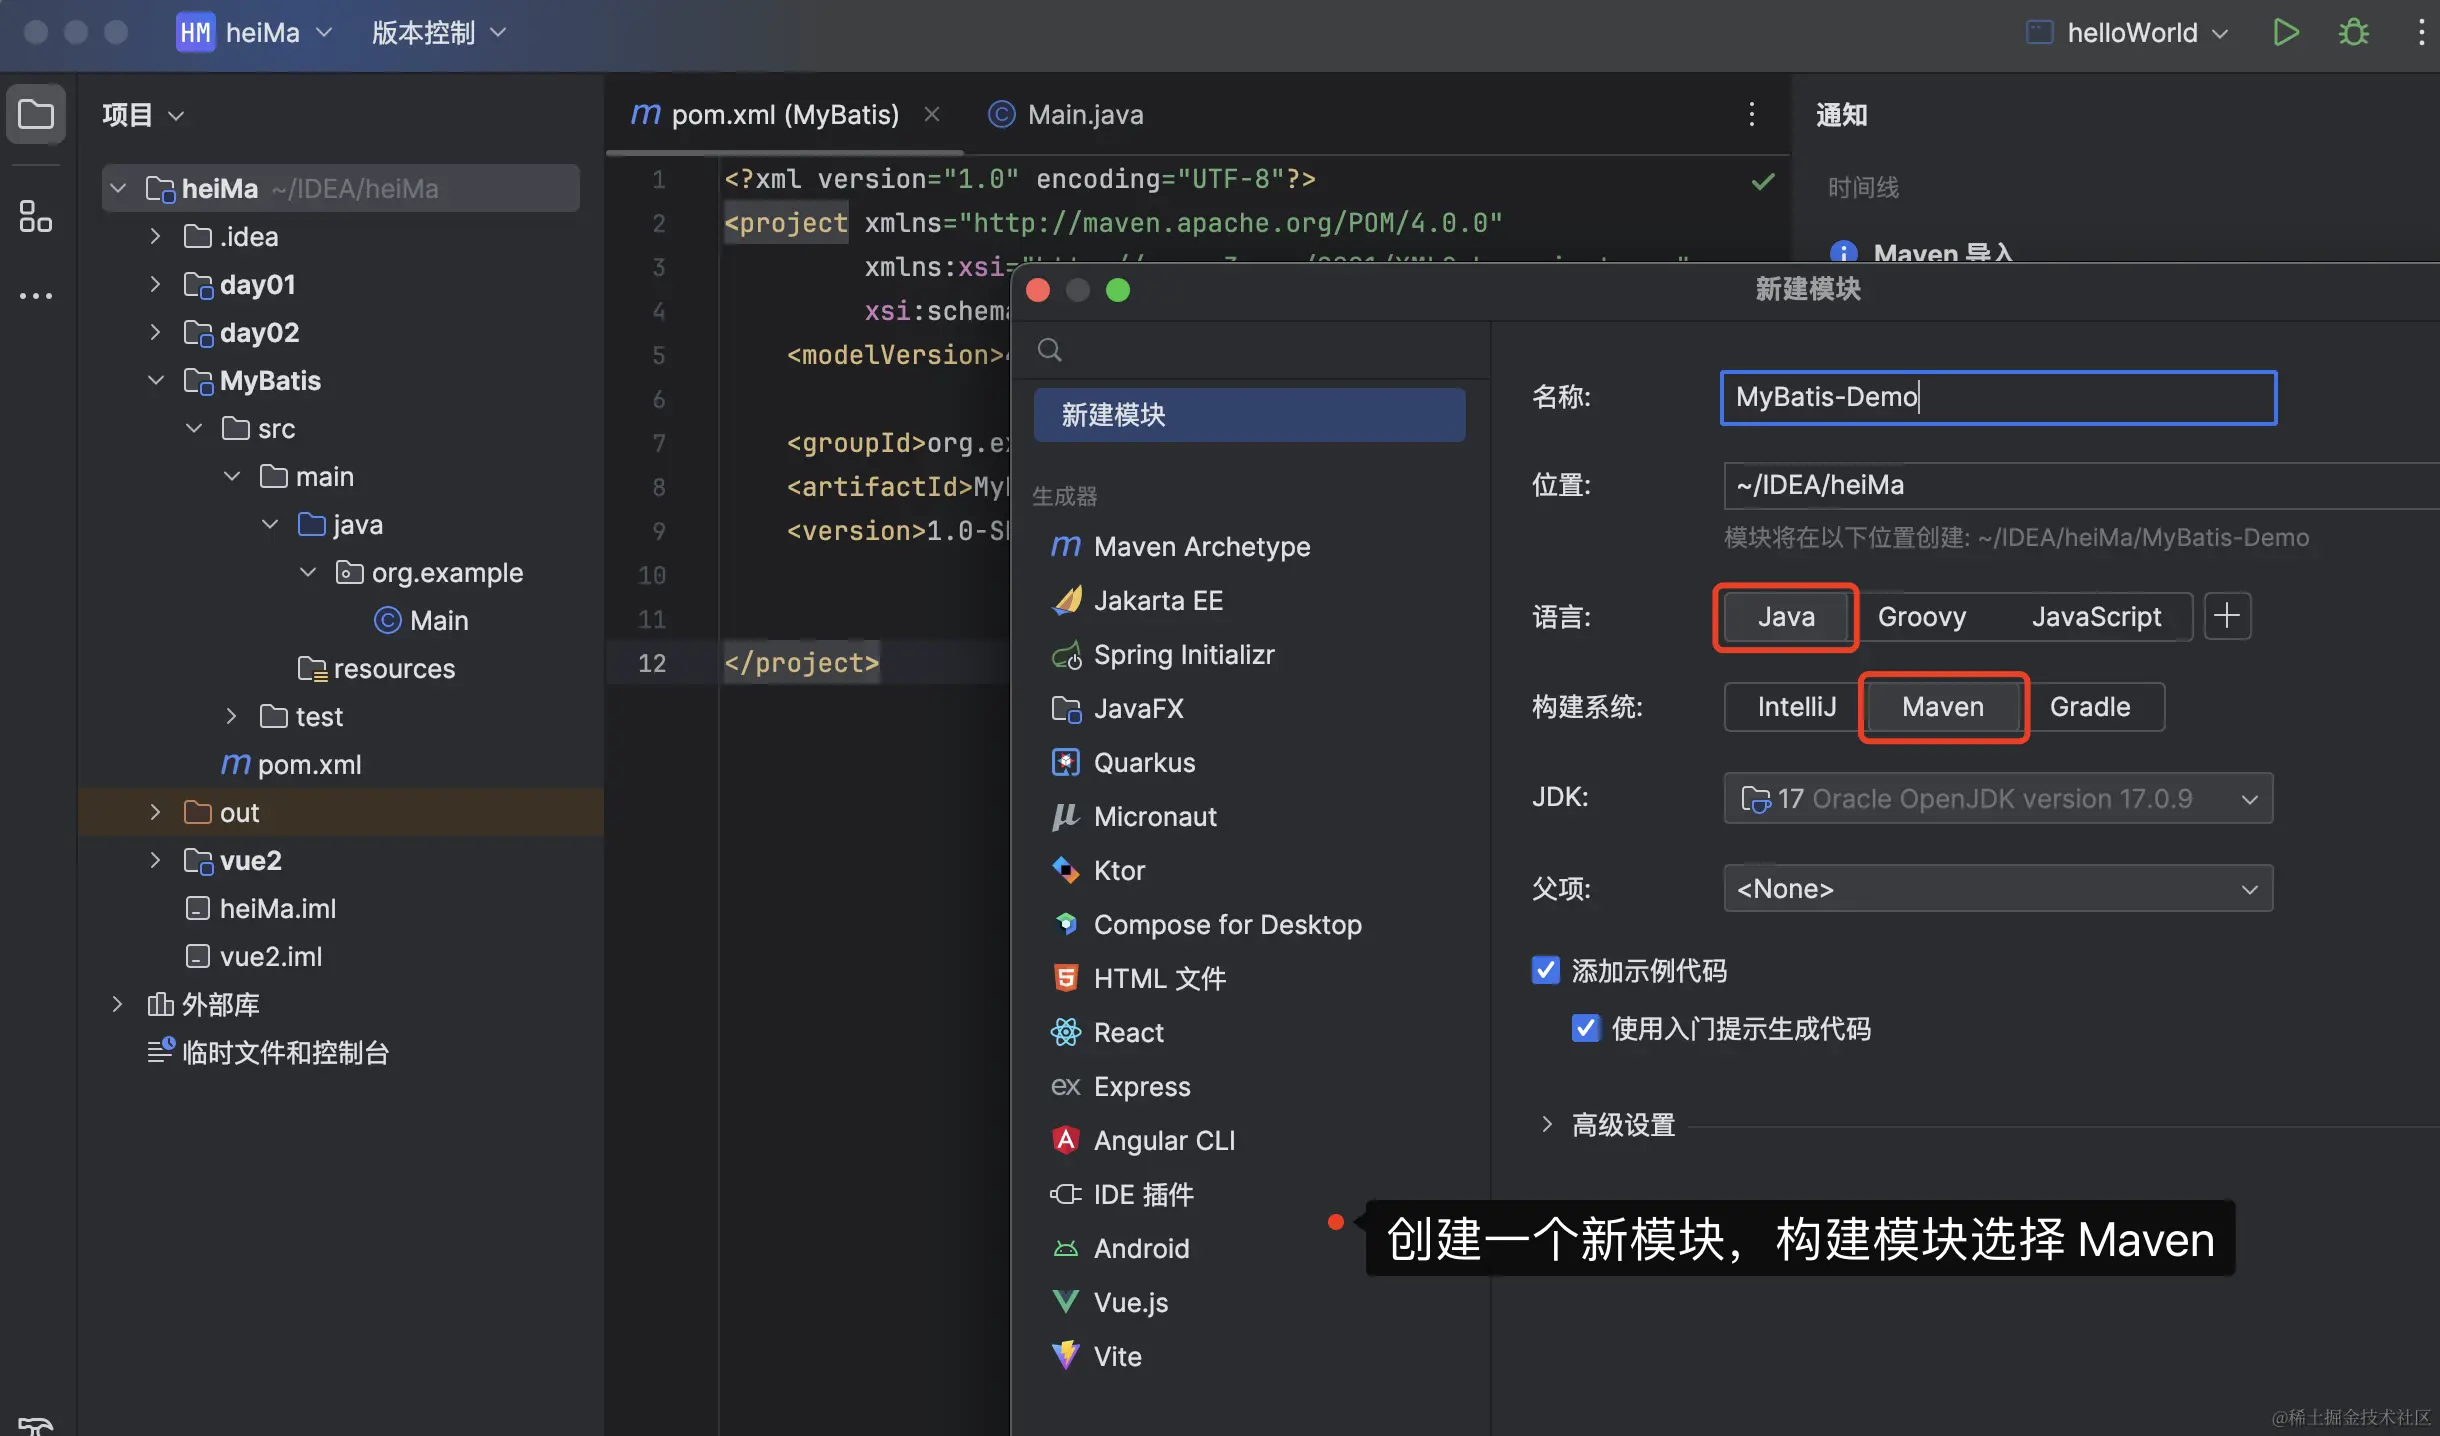Screen dimensions: 2440x1436
Task: Open the main IDE options menu
Action: [x=2421, y=32]
